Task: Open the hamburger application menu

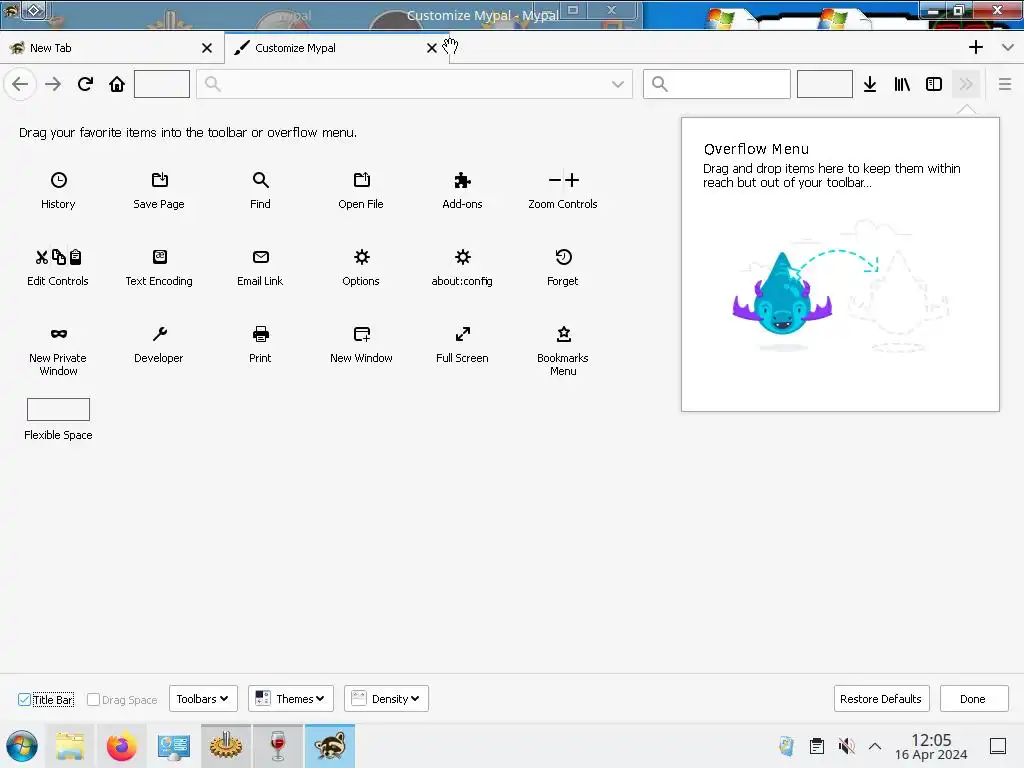Action: coord(1005,84)
